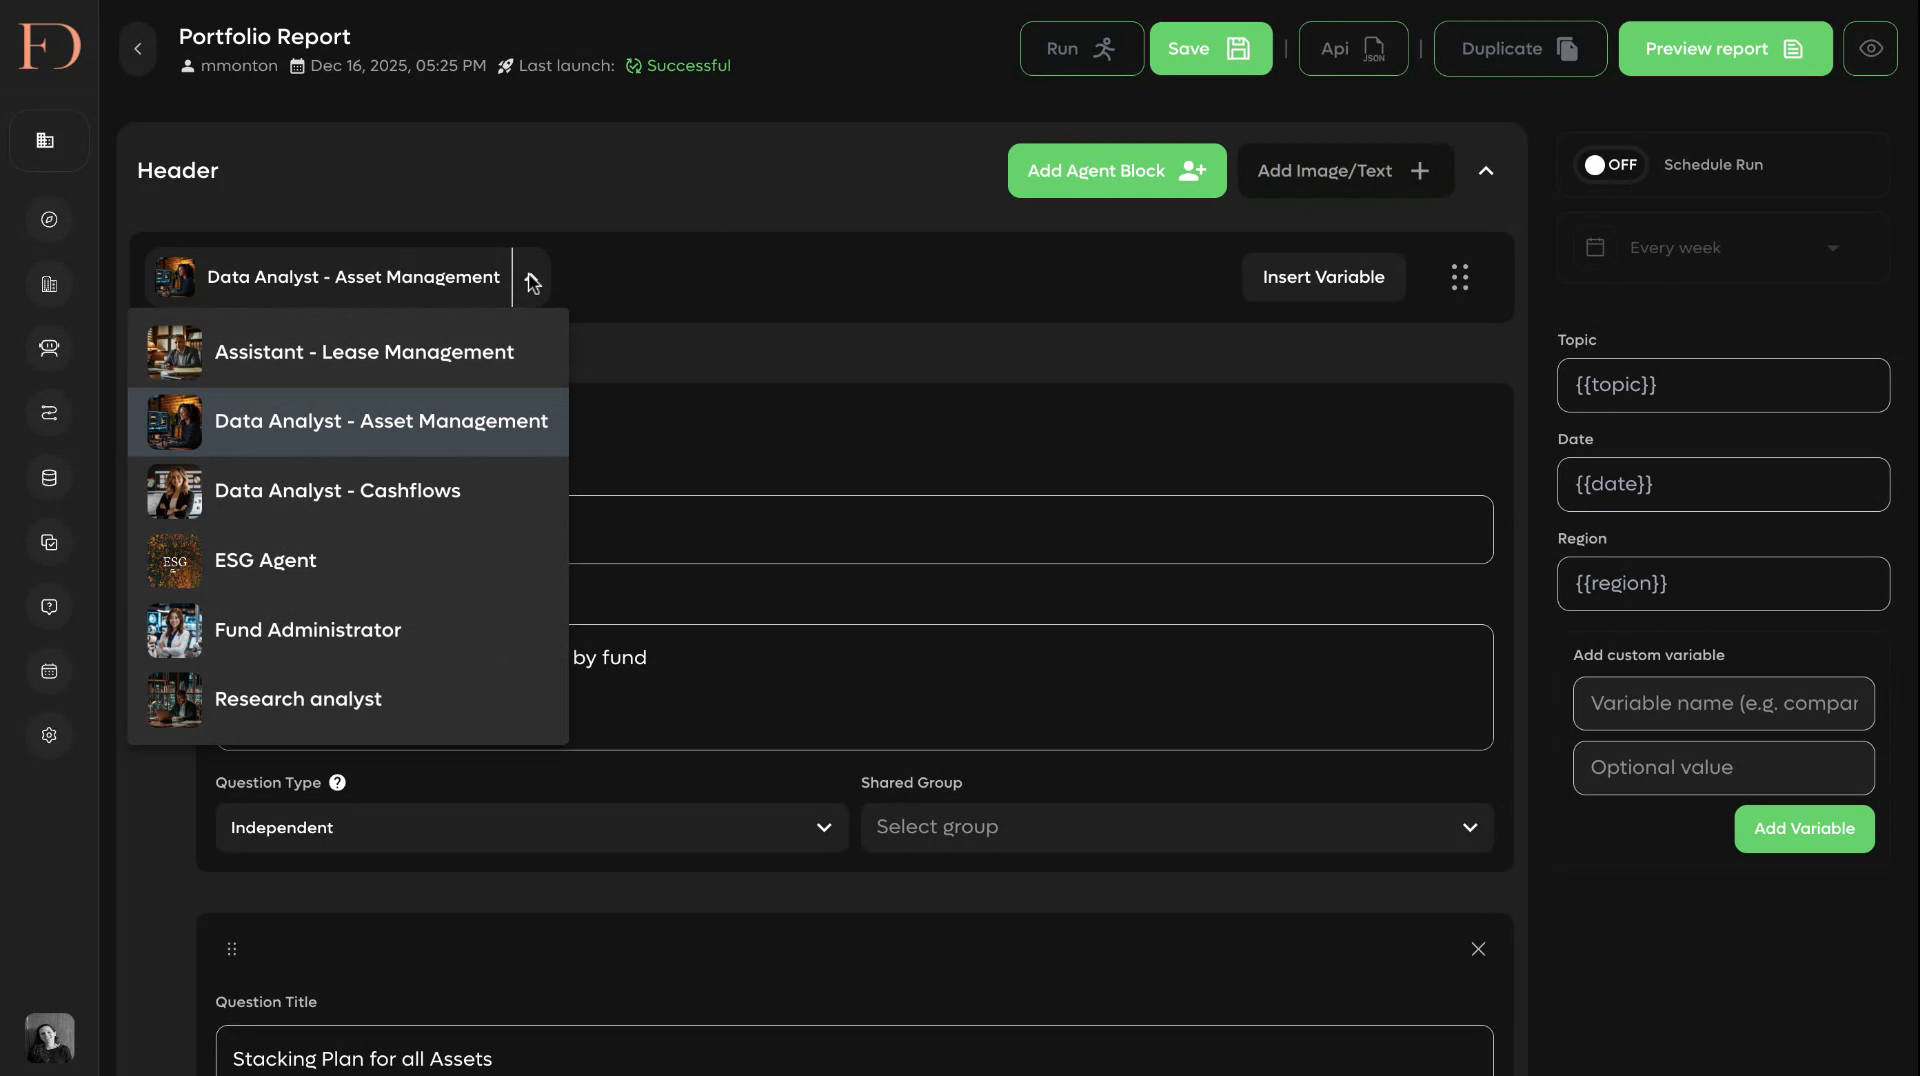Image resolution: width=1920 pixels, height=1076 pixels.
Task: Open the Every week frequency dropdown
Action: tap(1734, 248)
